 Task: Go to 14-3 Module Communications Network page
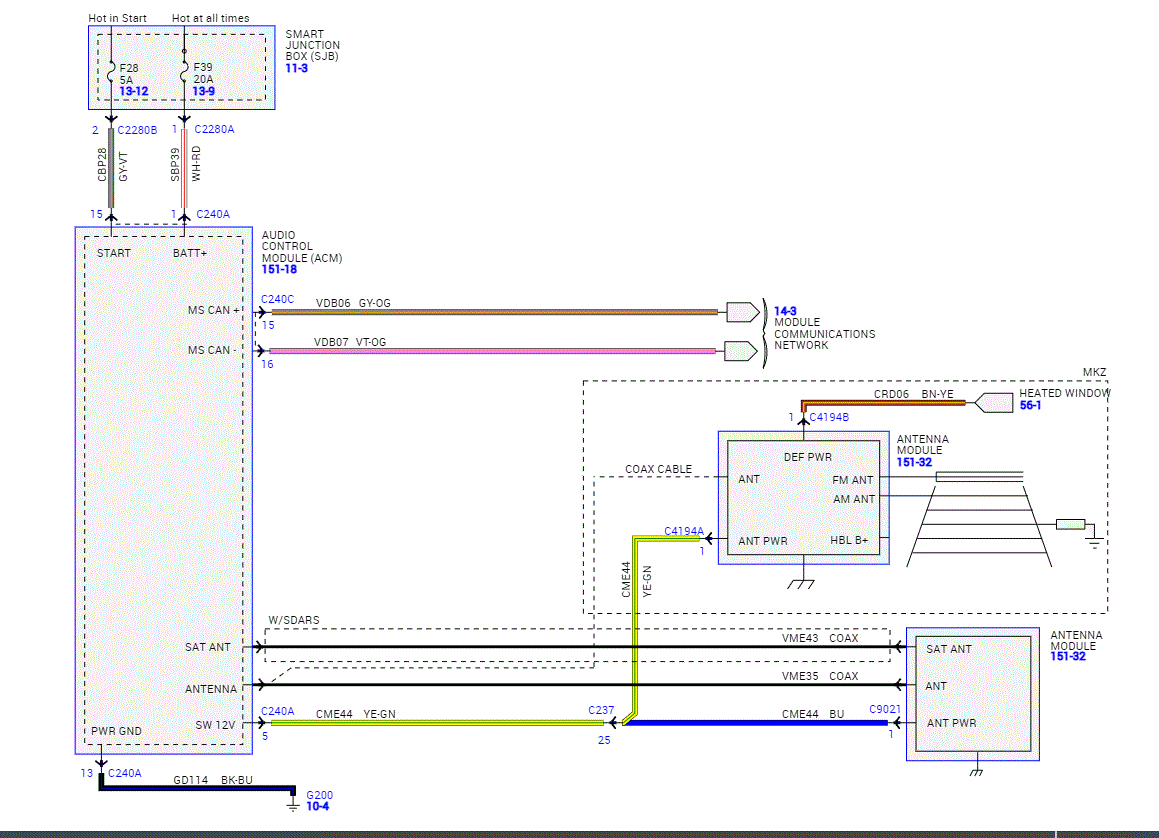point(785,312)
